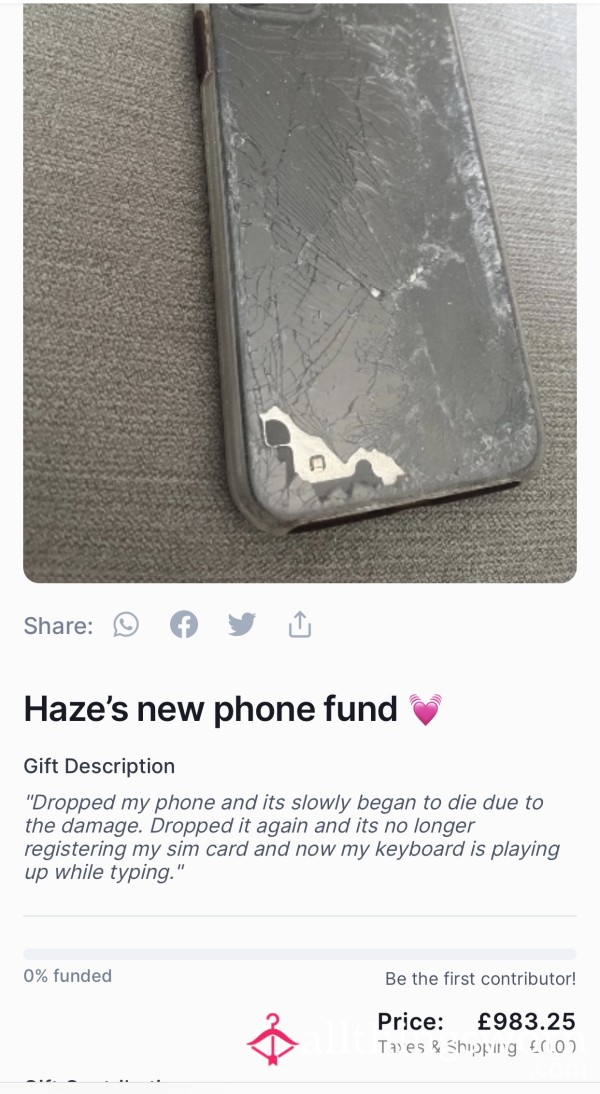Click the Gift Description heading
Viewport: 600px width, 1094px height.
pyautogui.click(x=99, y=766)
